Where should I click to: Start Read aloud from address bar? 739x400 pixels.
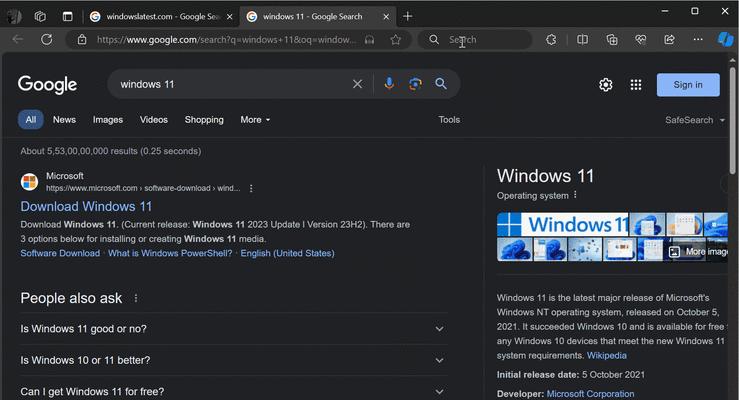[370, 40]
